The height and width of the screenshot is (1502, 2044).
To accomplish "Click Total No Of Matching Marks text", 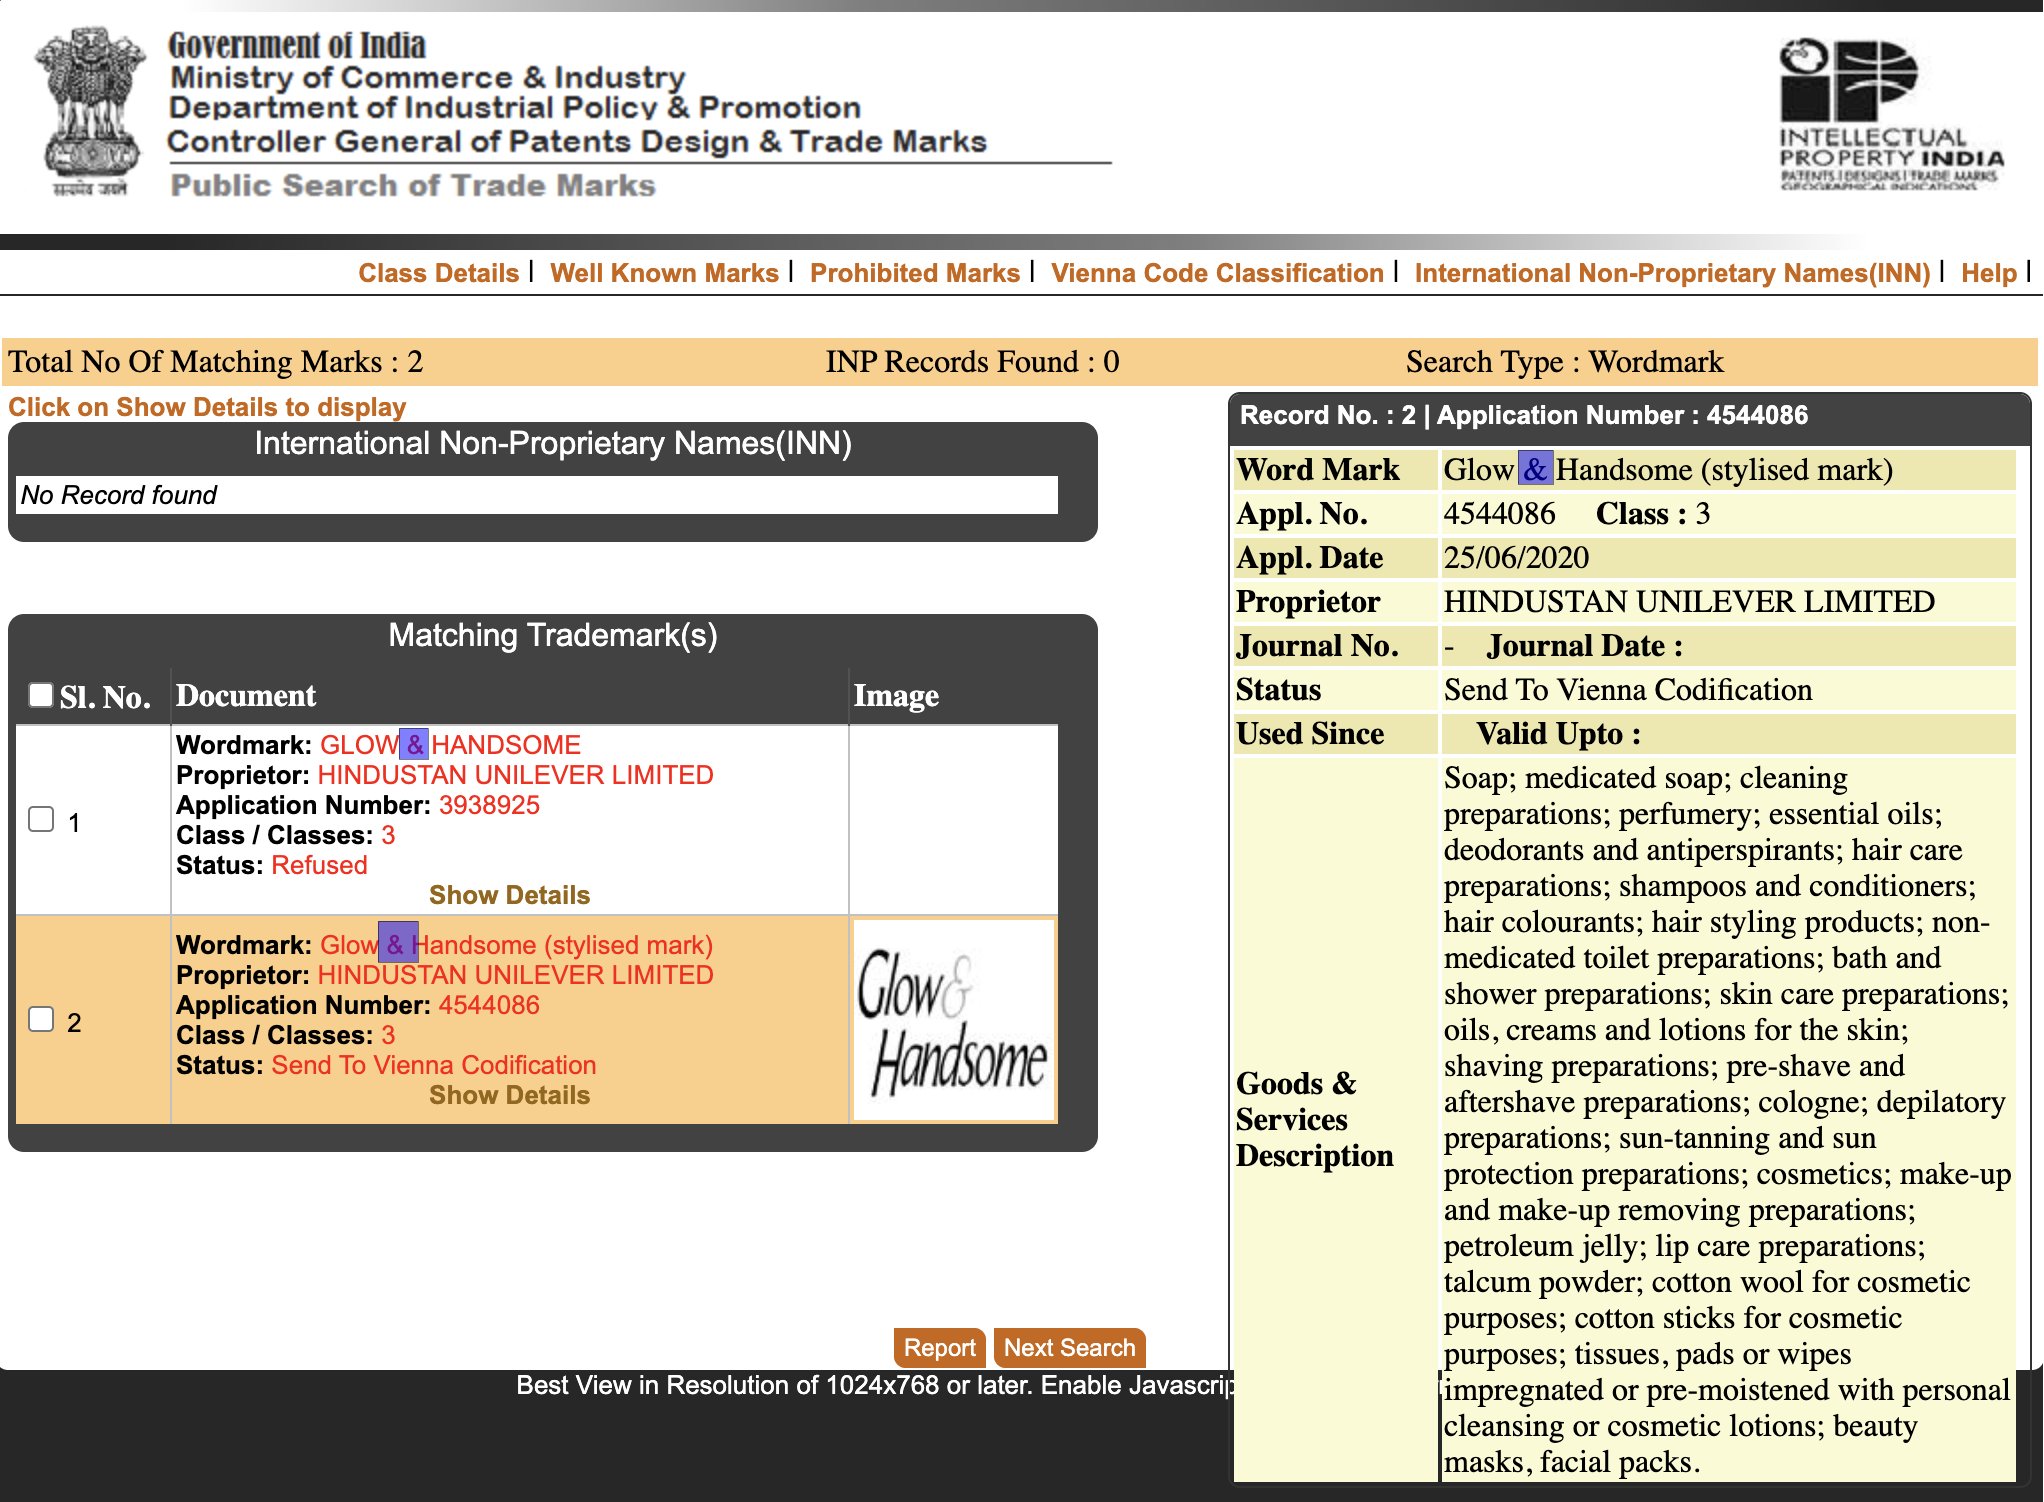I will [x=216, y=362].
